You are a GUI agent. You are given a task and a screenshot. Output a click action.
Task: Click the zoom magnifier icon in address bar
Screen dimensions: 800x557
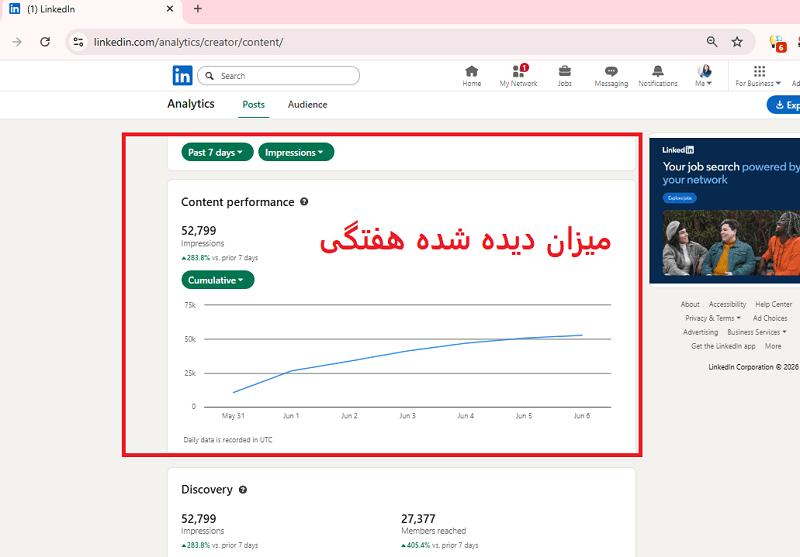point(712,42)
